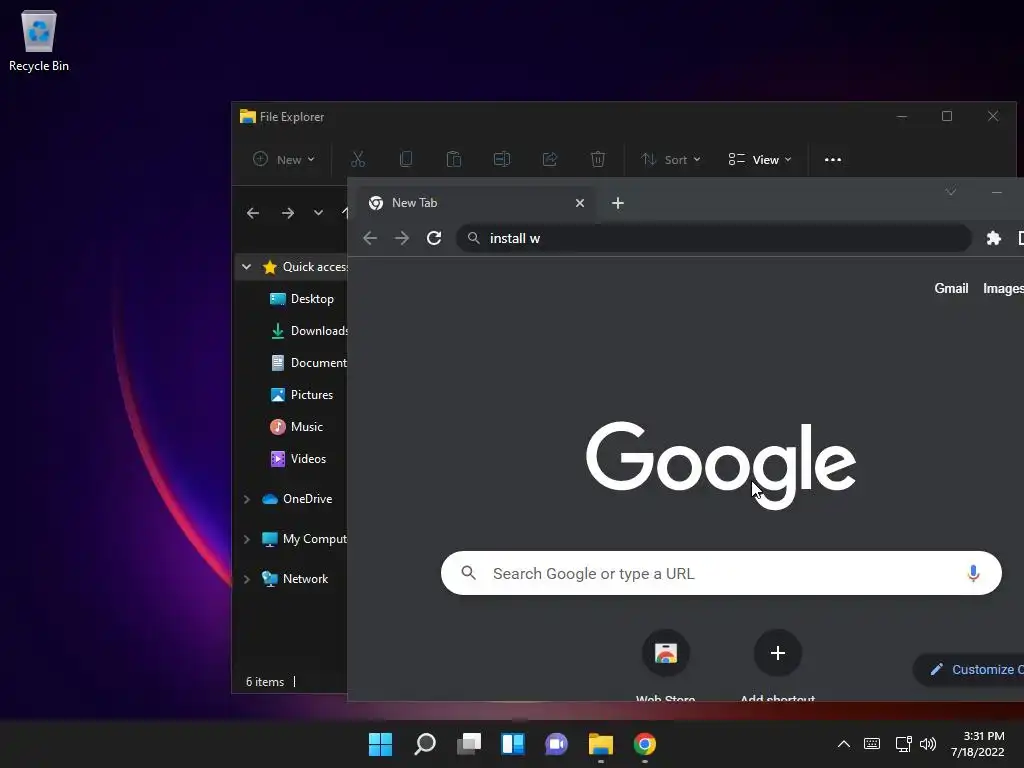The height and width of the screenshot is (768, 1024).
Task: Expand the My Computer tree node
Action: tap(246, 539)
